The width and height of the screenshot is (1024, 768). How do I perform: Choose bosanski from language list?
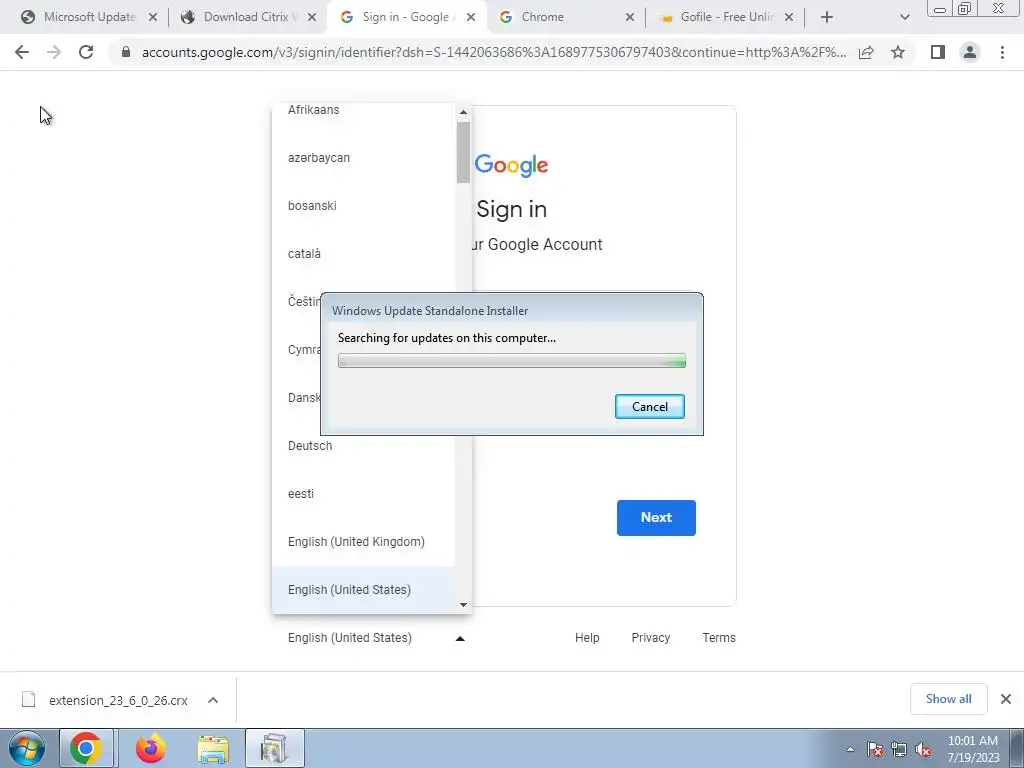[363, 206]
